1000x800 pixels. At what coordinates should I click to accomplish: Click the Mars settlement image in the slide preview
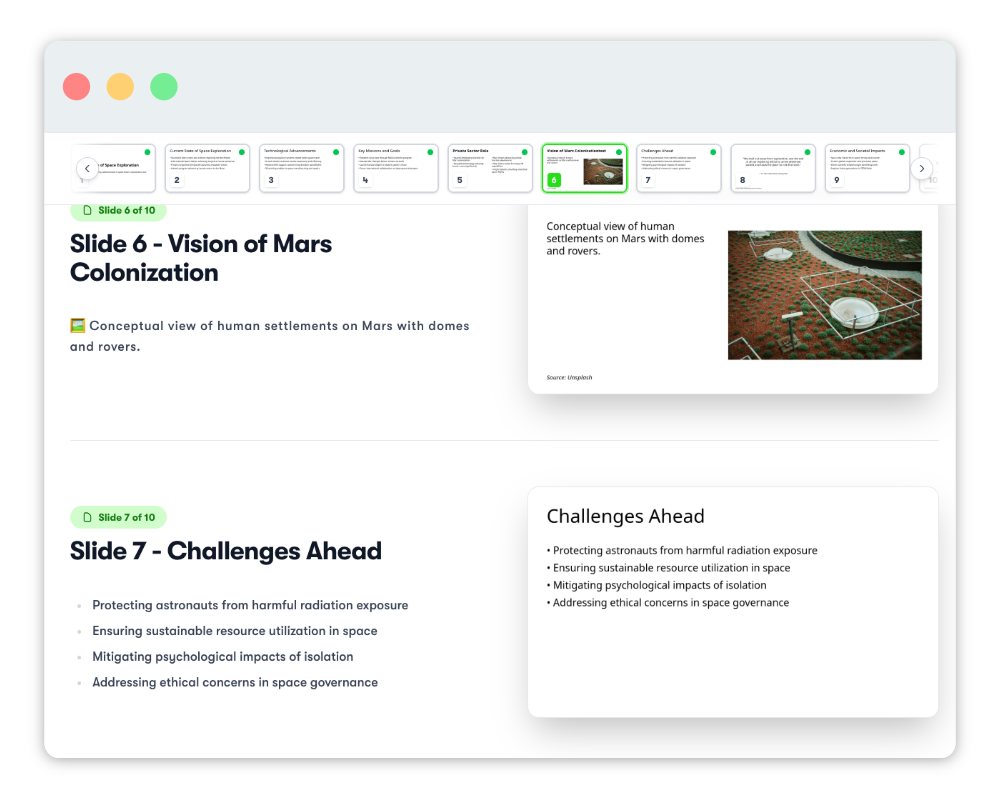(824, 295)
